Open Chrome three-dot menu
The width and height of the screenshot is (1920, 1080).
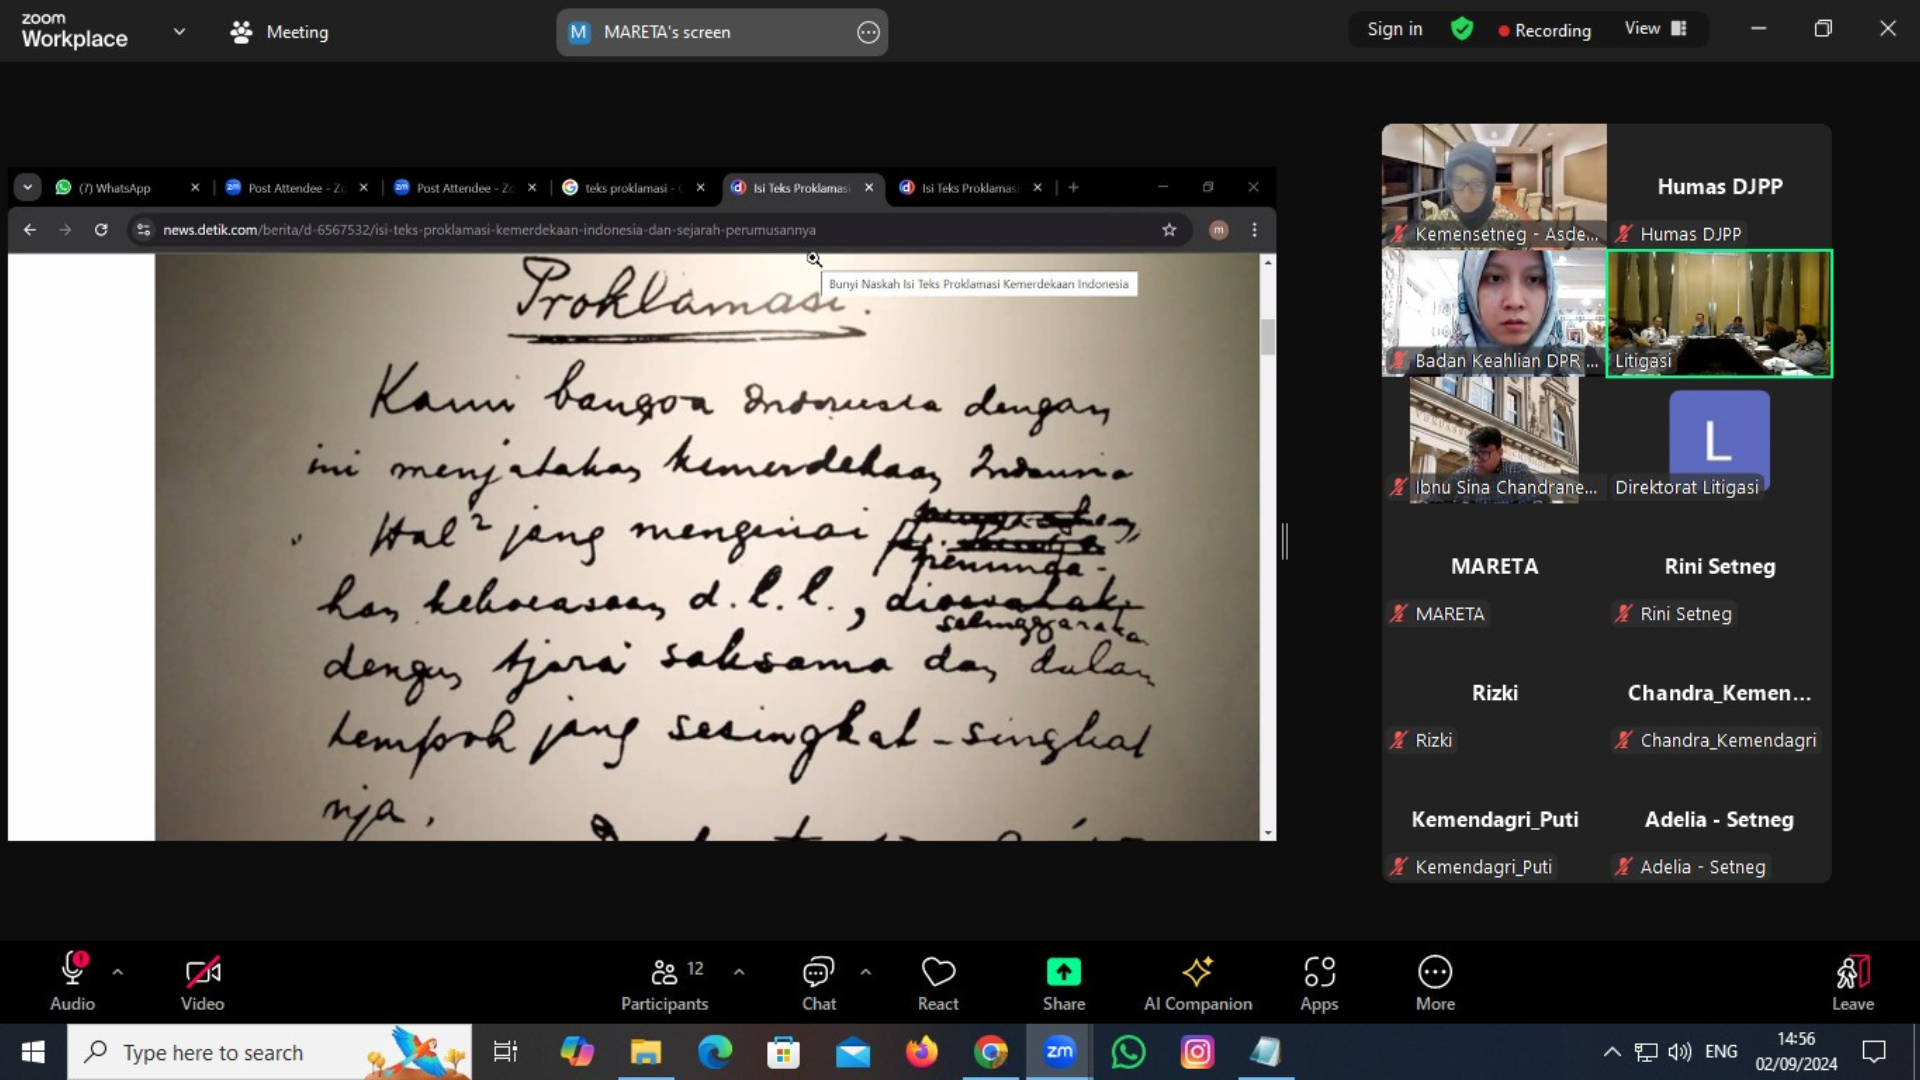(x=1254, y=230)
